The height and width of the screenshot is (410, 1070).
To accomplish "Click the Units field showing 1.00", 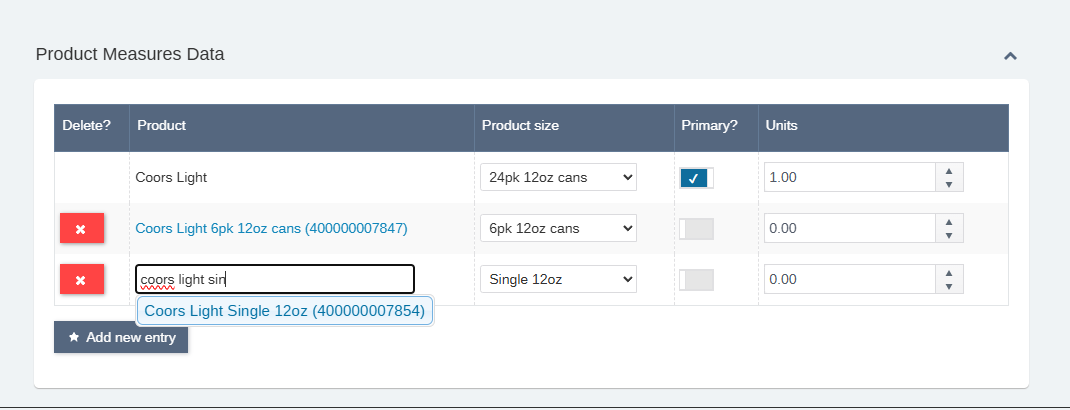I will point(849,177).
